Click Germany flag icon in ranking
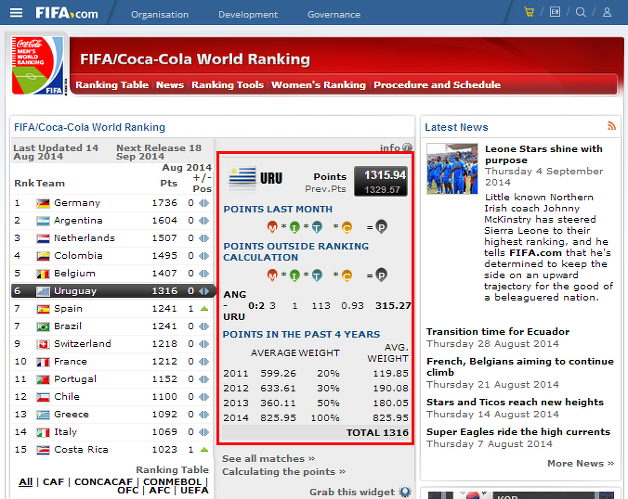628x499 pixels. point(43,203)
